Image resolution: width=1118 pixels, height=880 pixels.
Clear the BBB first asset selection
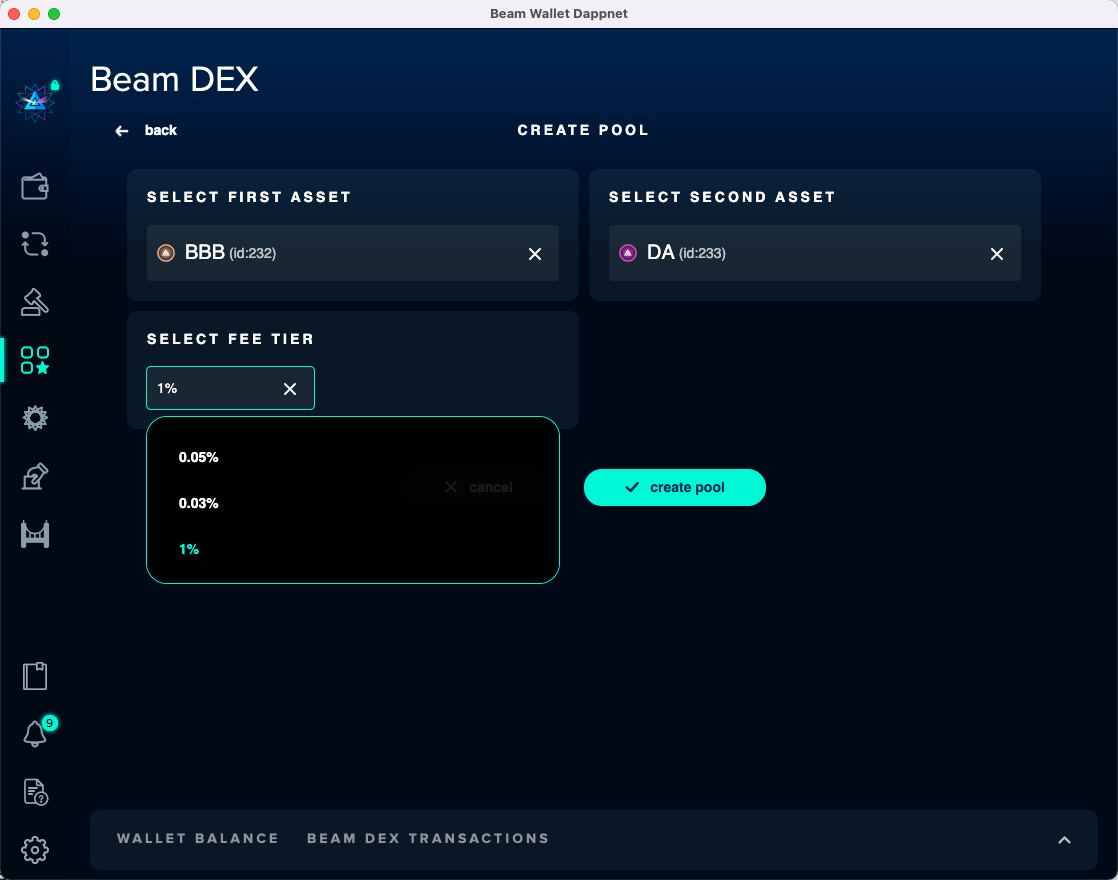[535, 254]
